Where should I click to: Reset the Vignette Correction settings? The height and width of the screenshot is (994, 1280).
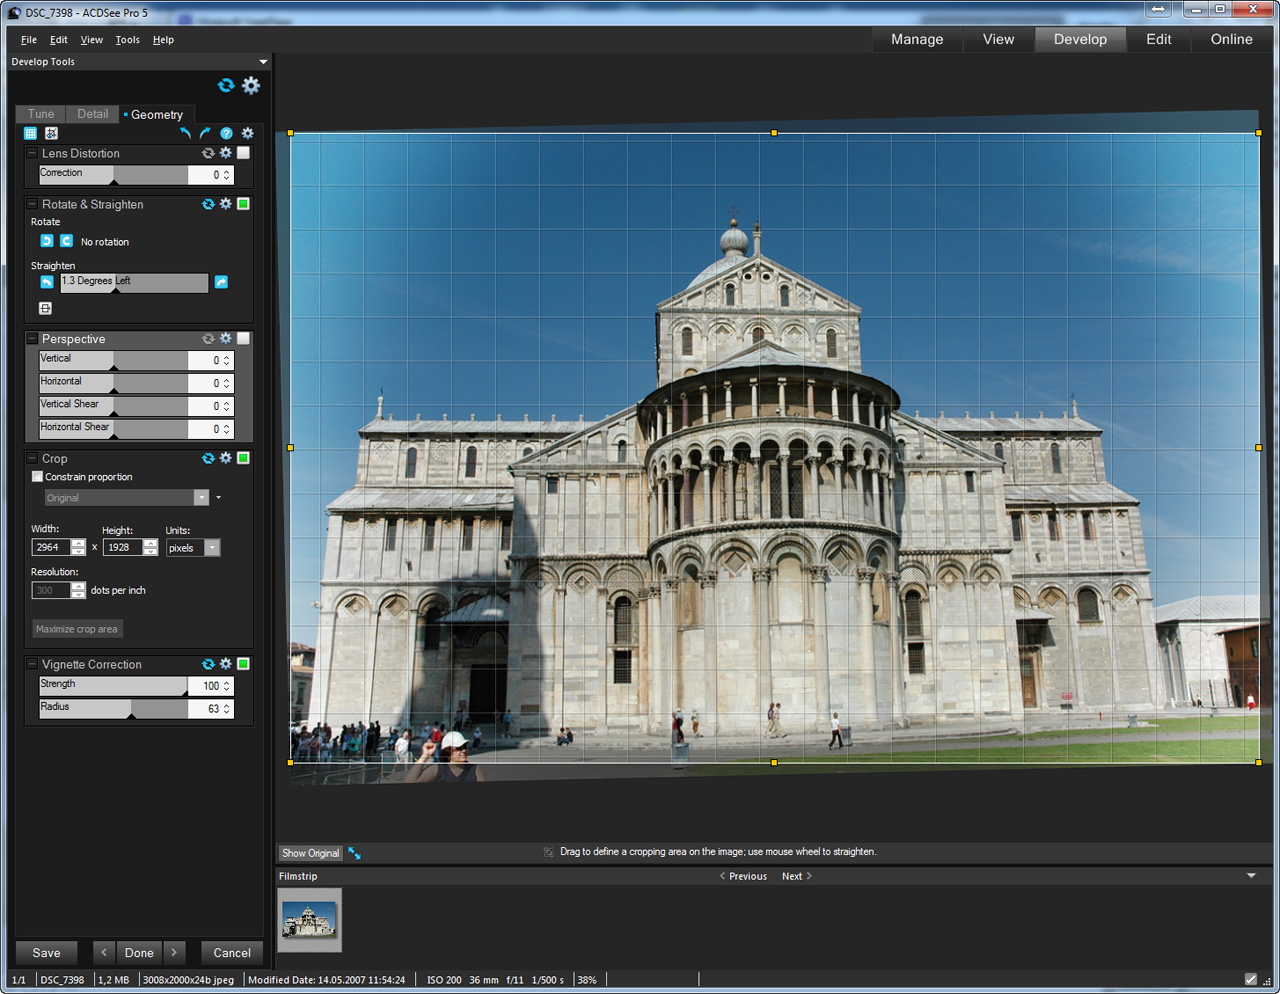(208, 664)
